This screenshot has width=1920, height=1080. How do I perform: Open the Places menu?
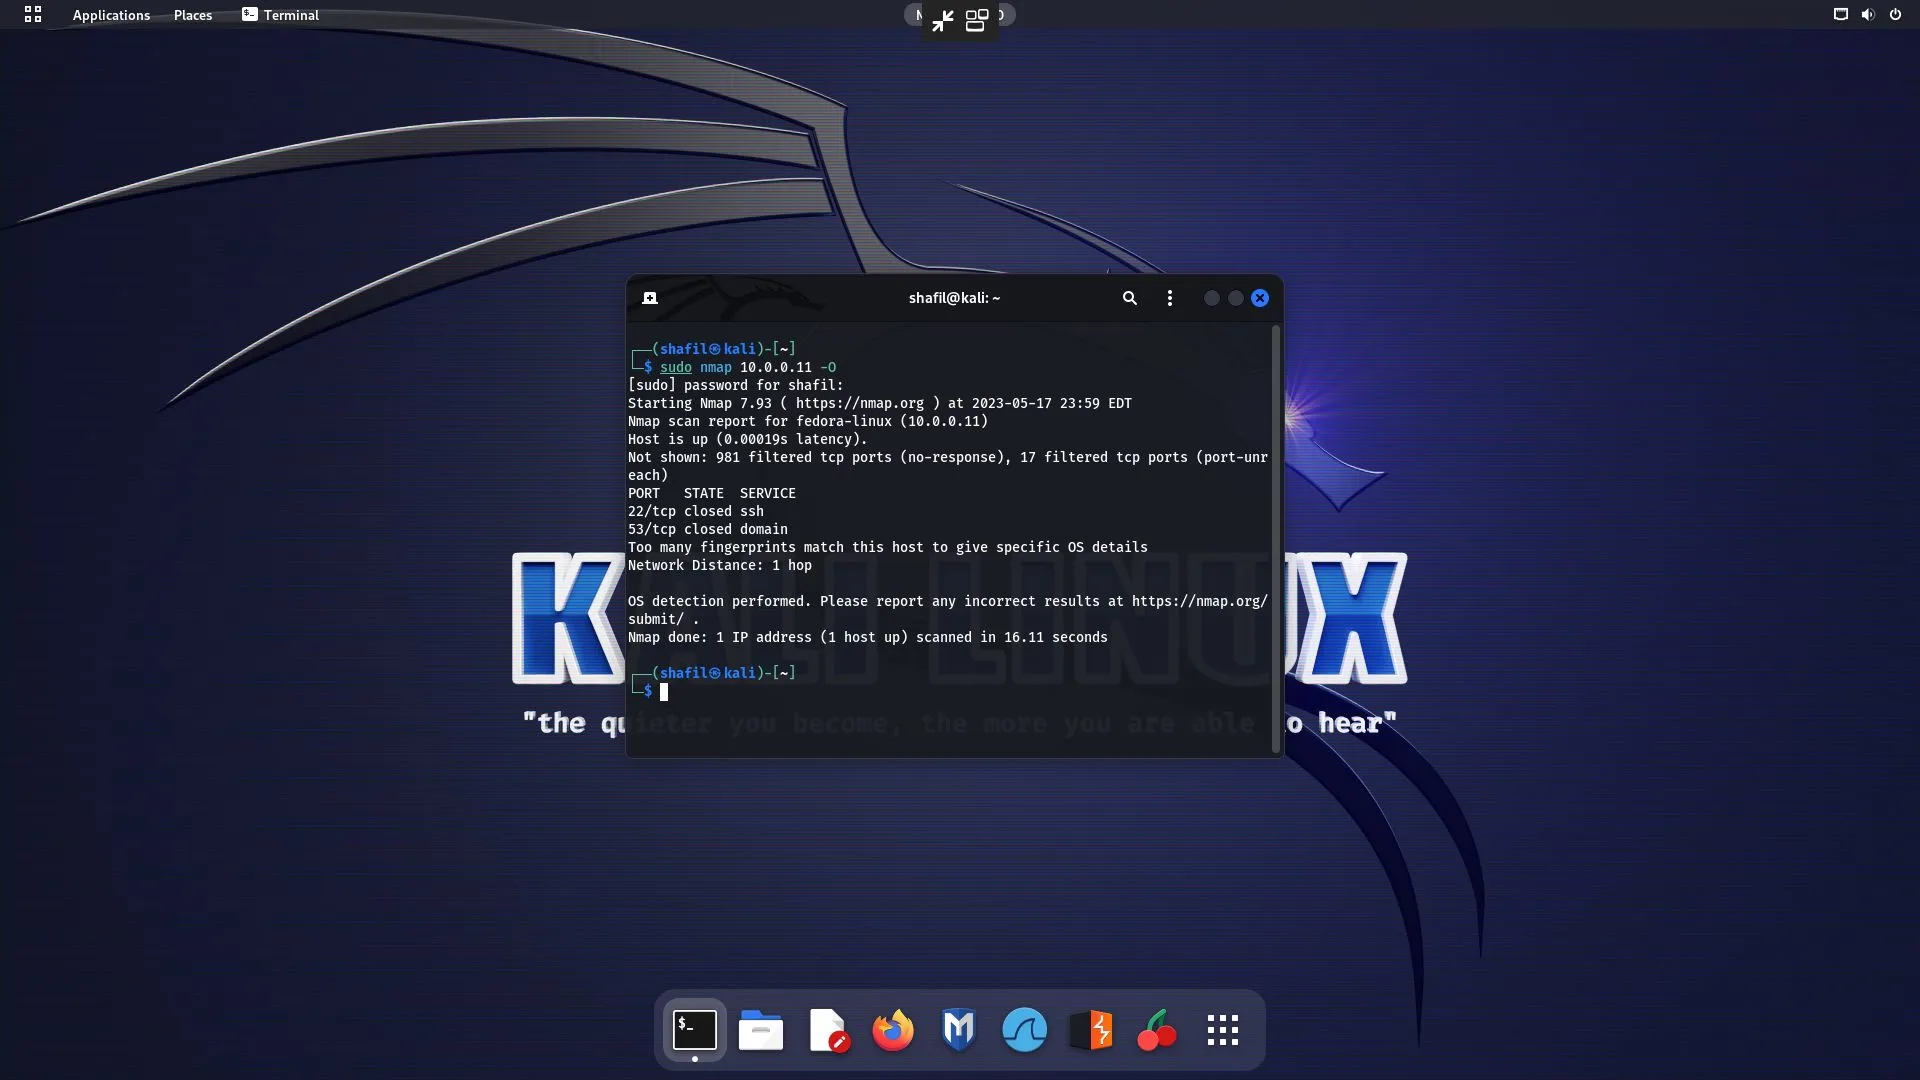click(192, 15)
